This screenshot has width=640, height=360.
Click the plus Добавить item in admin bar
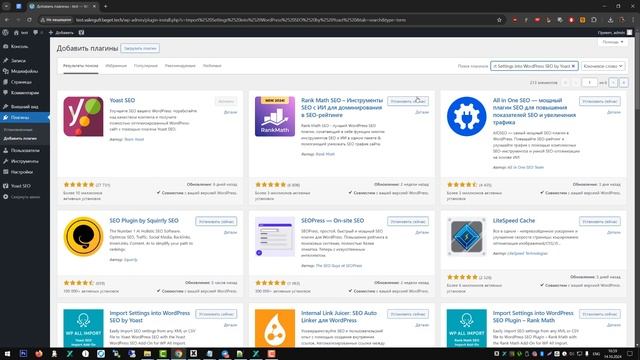coord(61,32)
